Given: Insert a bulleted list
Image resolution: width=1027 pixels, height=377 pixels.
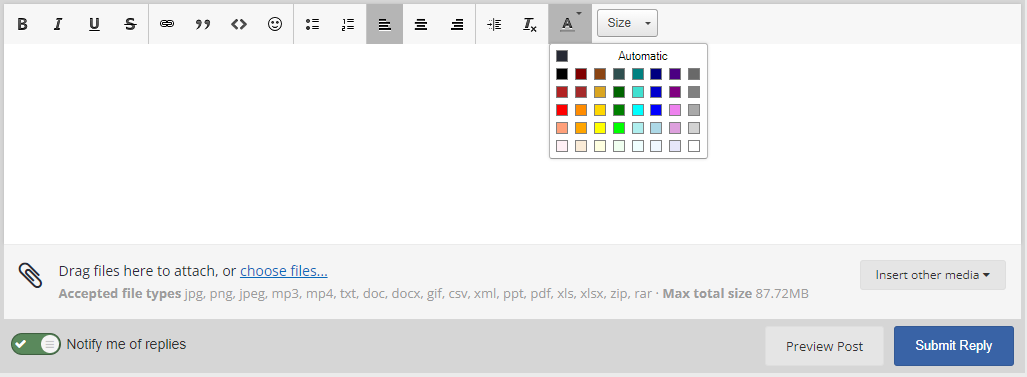Looking at the screenshot, I should [312, 24].
